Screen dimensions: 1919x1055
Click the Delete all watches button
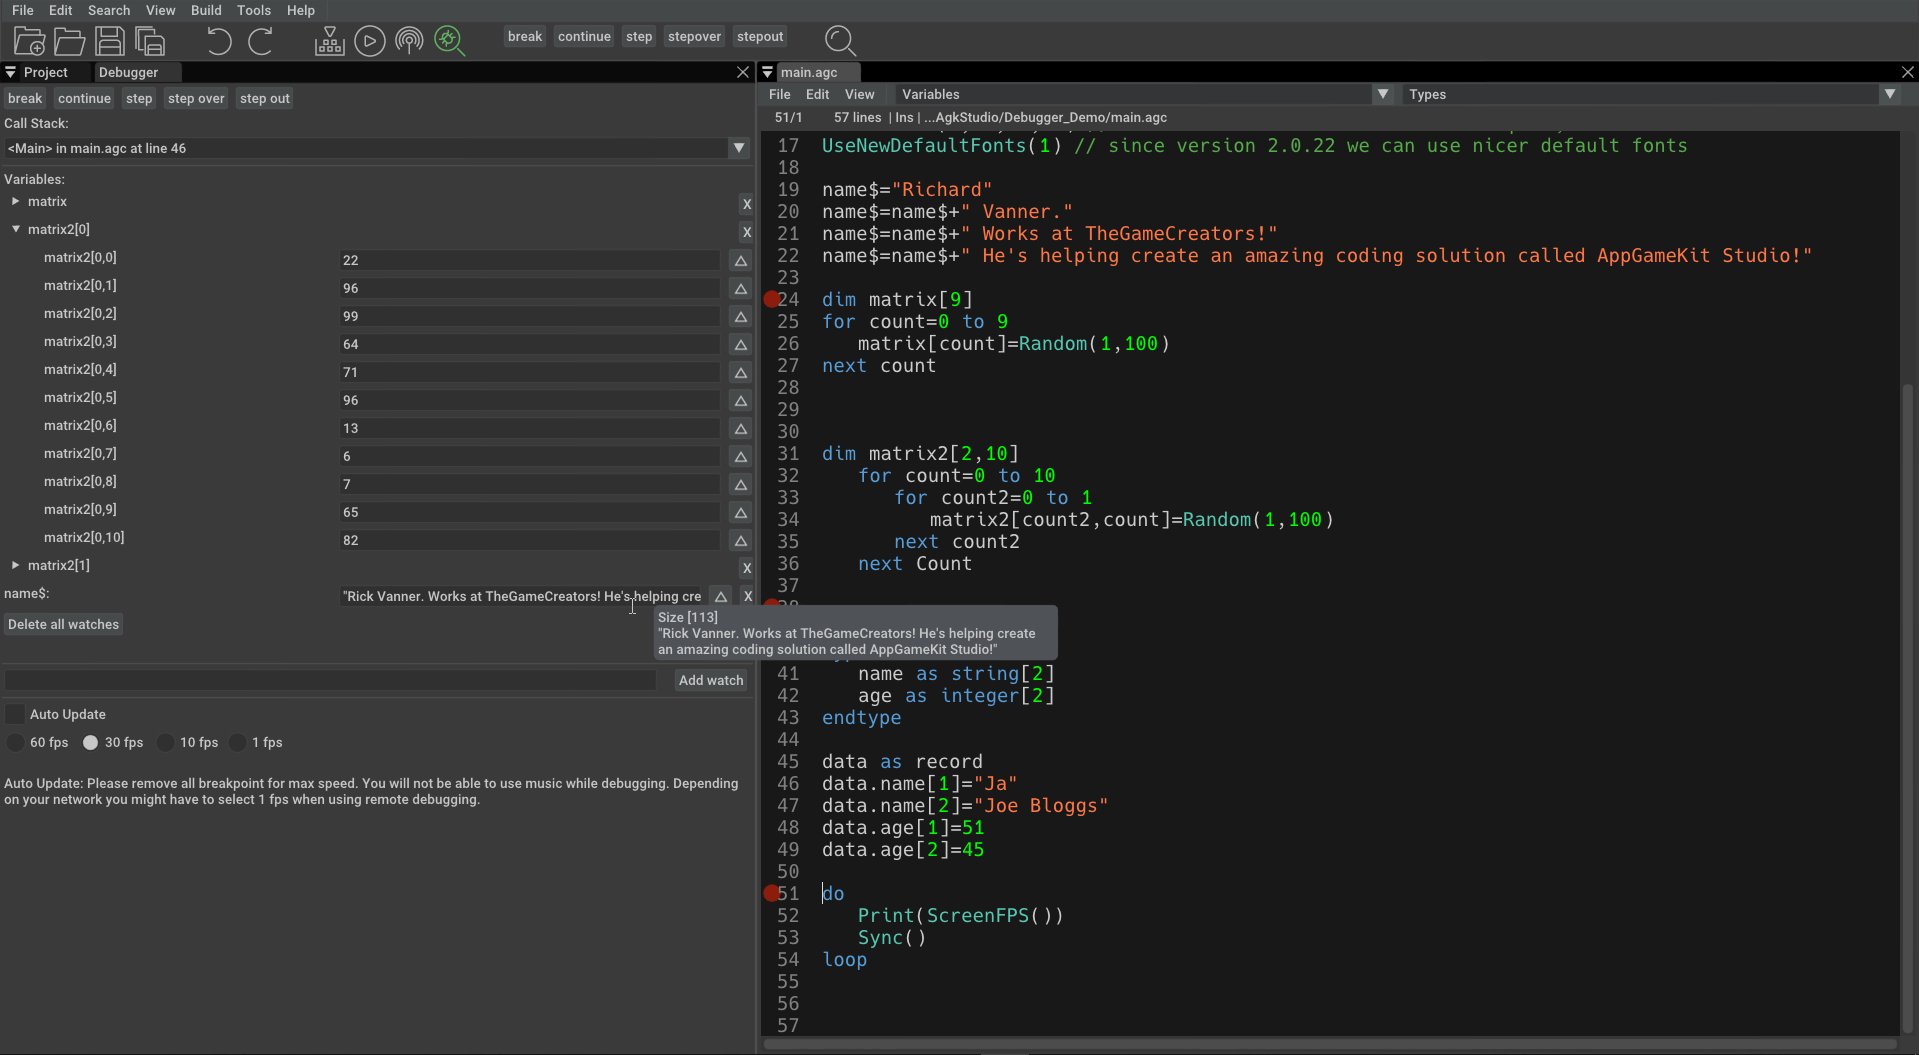[63, 624]
